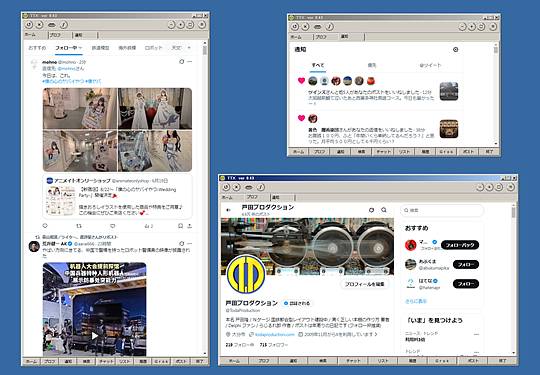
Task: Click プロフィールを編集 button
Action: pyautogui.click(x=364, y=284)
